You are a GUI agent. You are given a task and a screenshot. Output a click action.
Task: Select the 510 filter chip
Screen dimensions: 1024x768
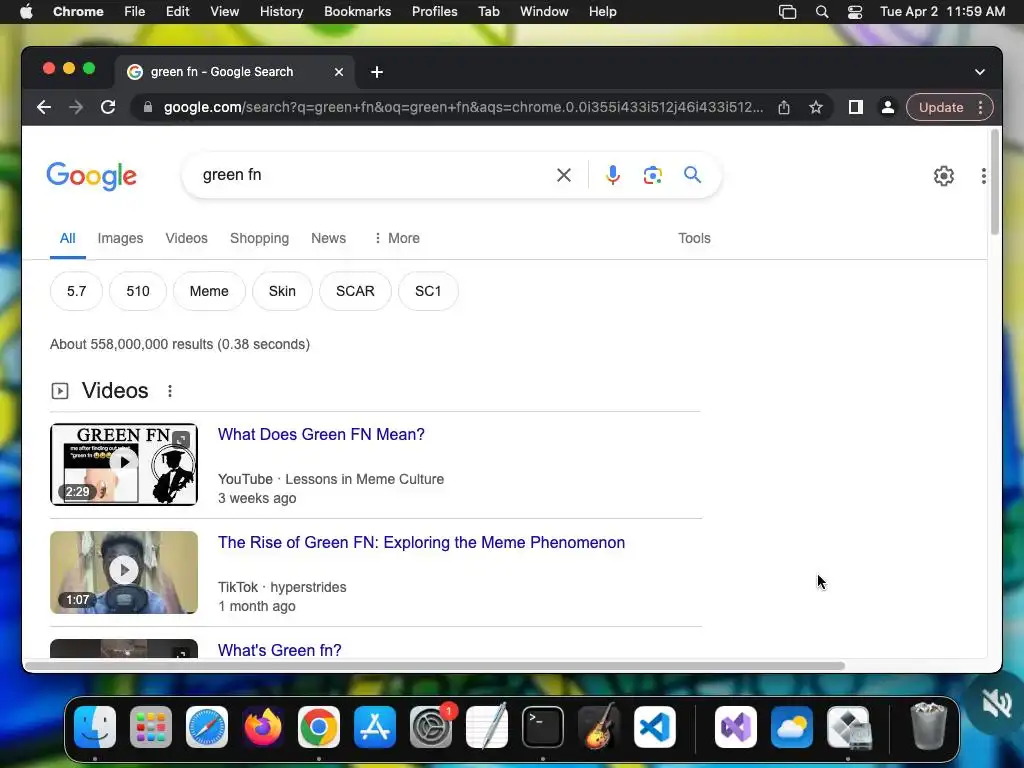click(x=138, y=291)
